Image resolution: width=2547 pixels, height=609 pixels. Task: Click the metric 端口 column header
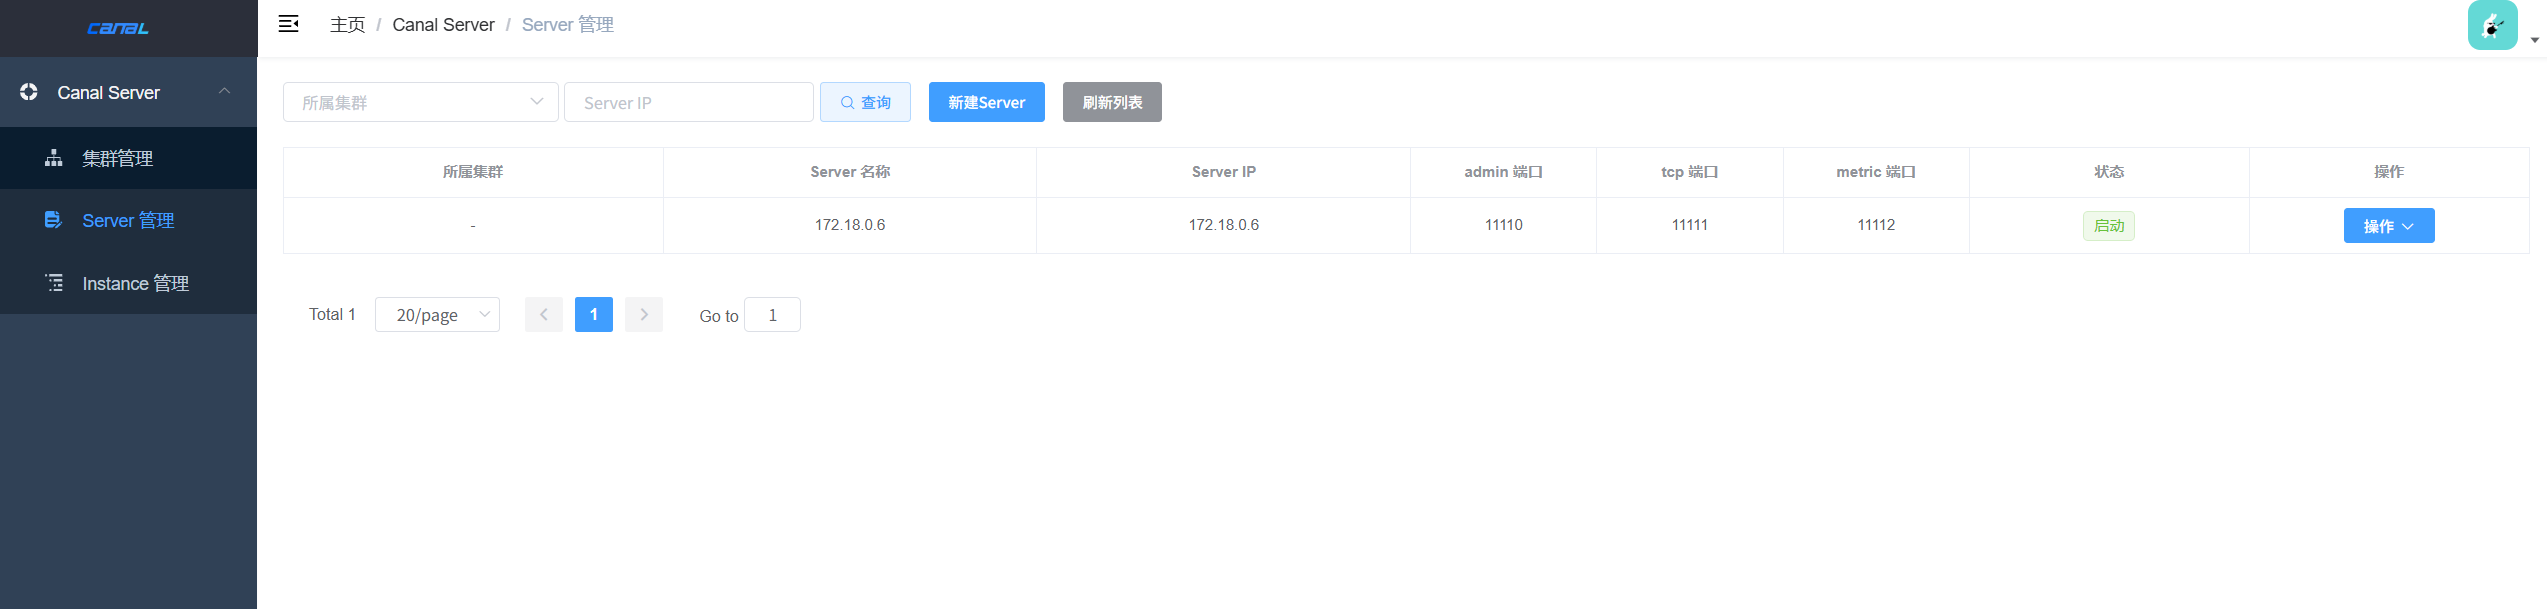[x=1876, y=172]
